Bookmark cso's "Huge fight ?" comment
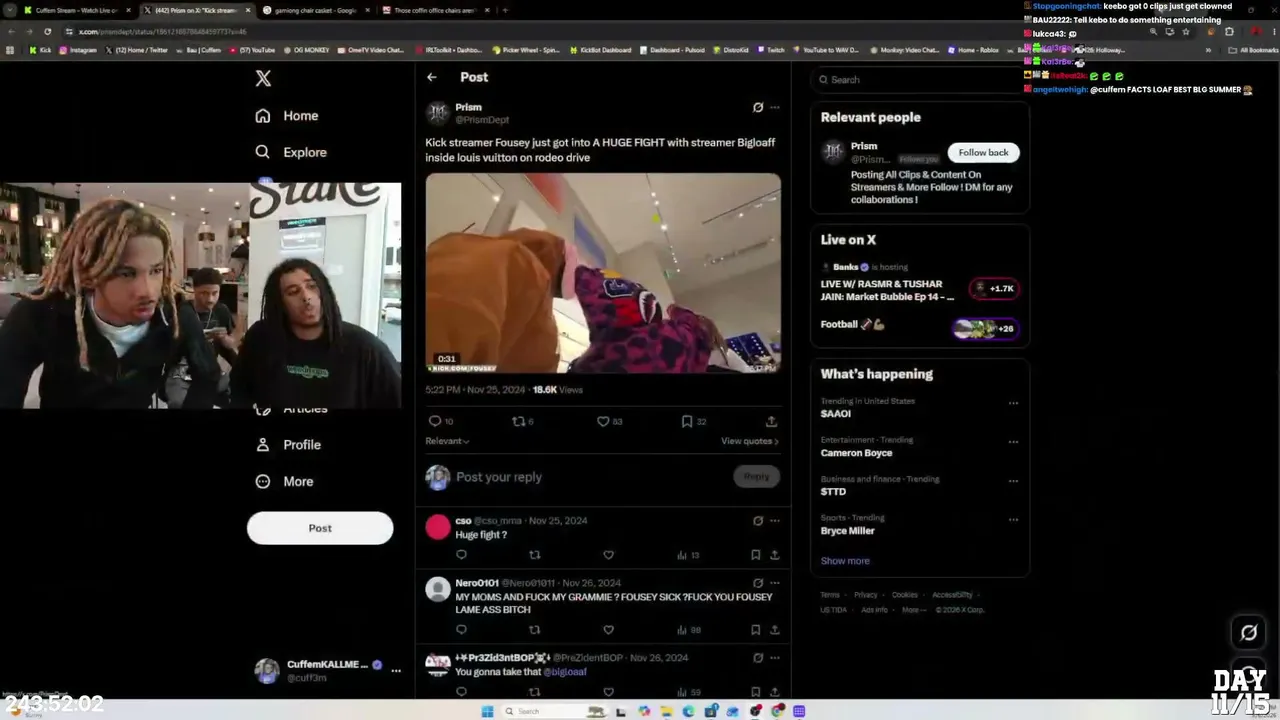The width and height of the screenshot is (1280, 720). (755, 555)
